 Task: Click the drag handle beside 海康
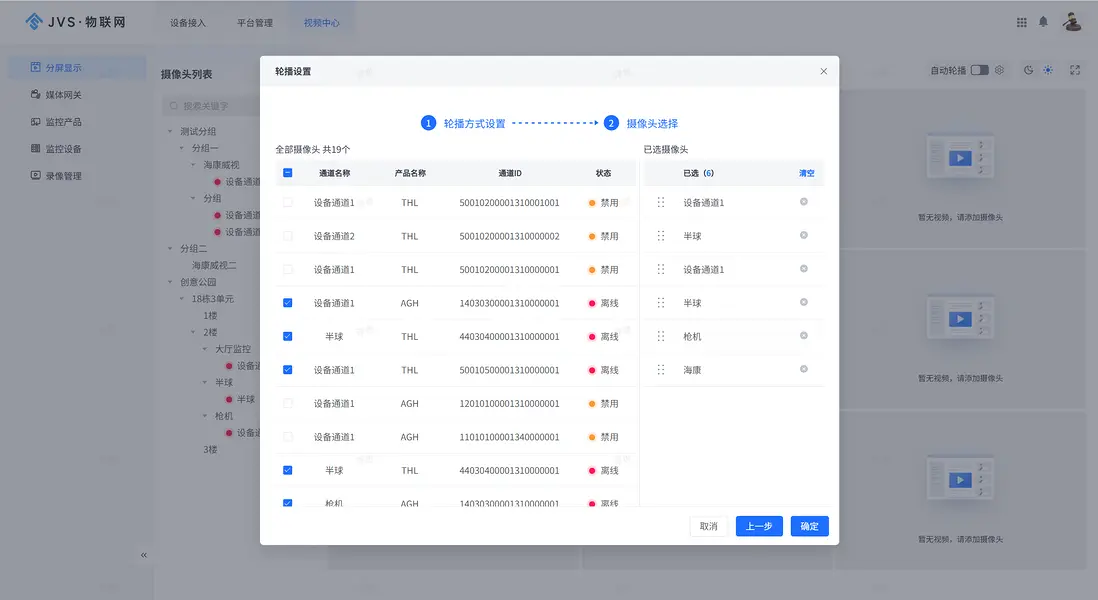pyautogui.click(x=660, y=370)
